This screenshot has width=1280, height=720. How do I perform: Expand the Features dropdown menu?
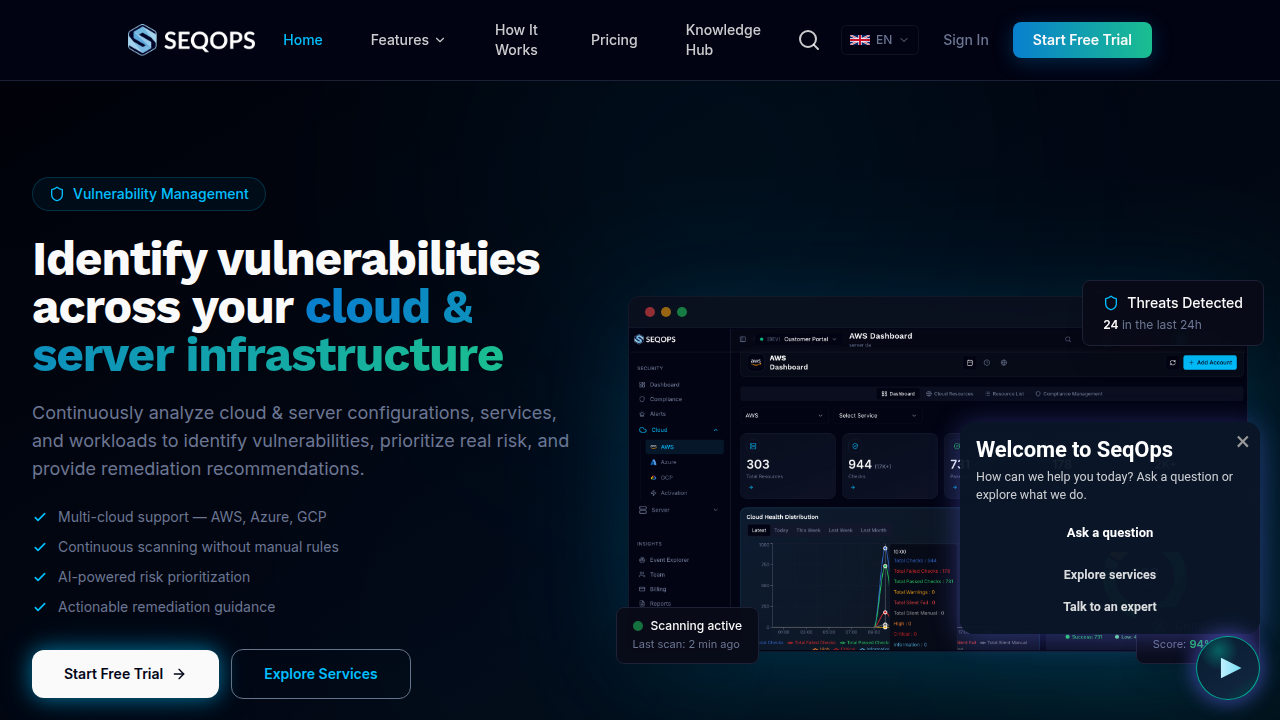pyautogui.click(x=408, y=40)
